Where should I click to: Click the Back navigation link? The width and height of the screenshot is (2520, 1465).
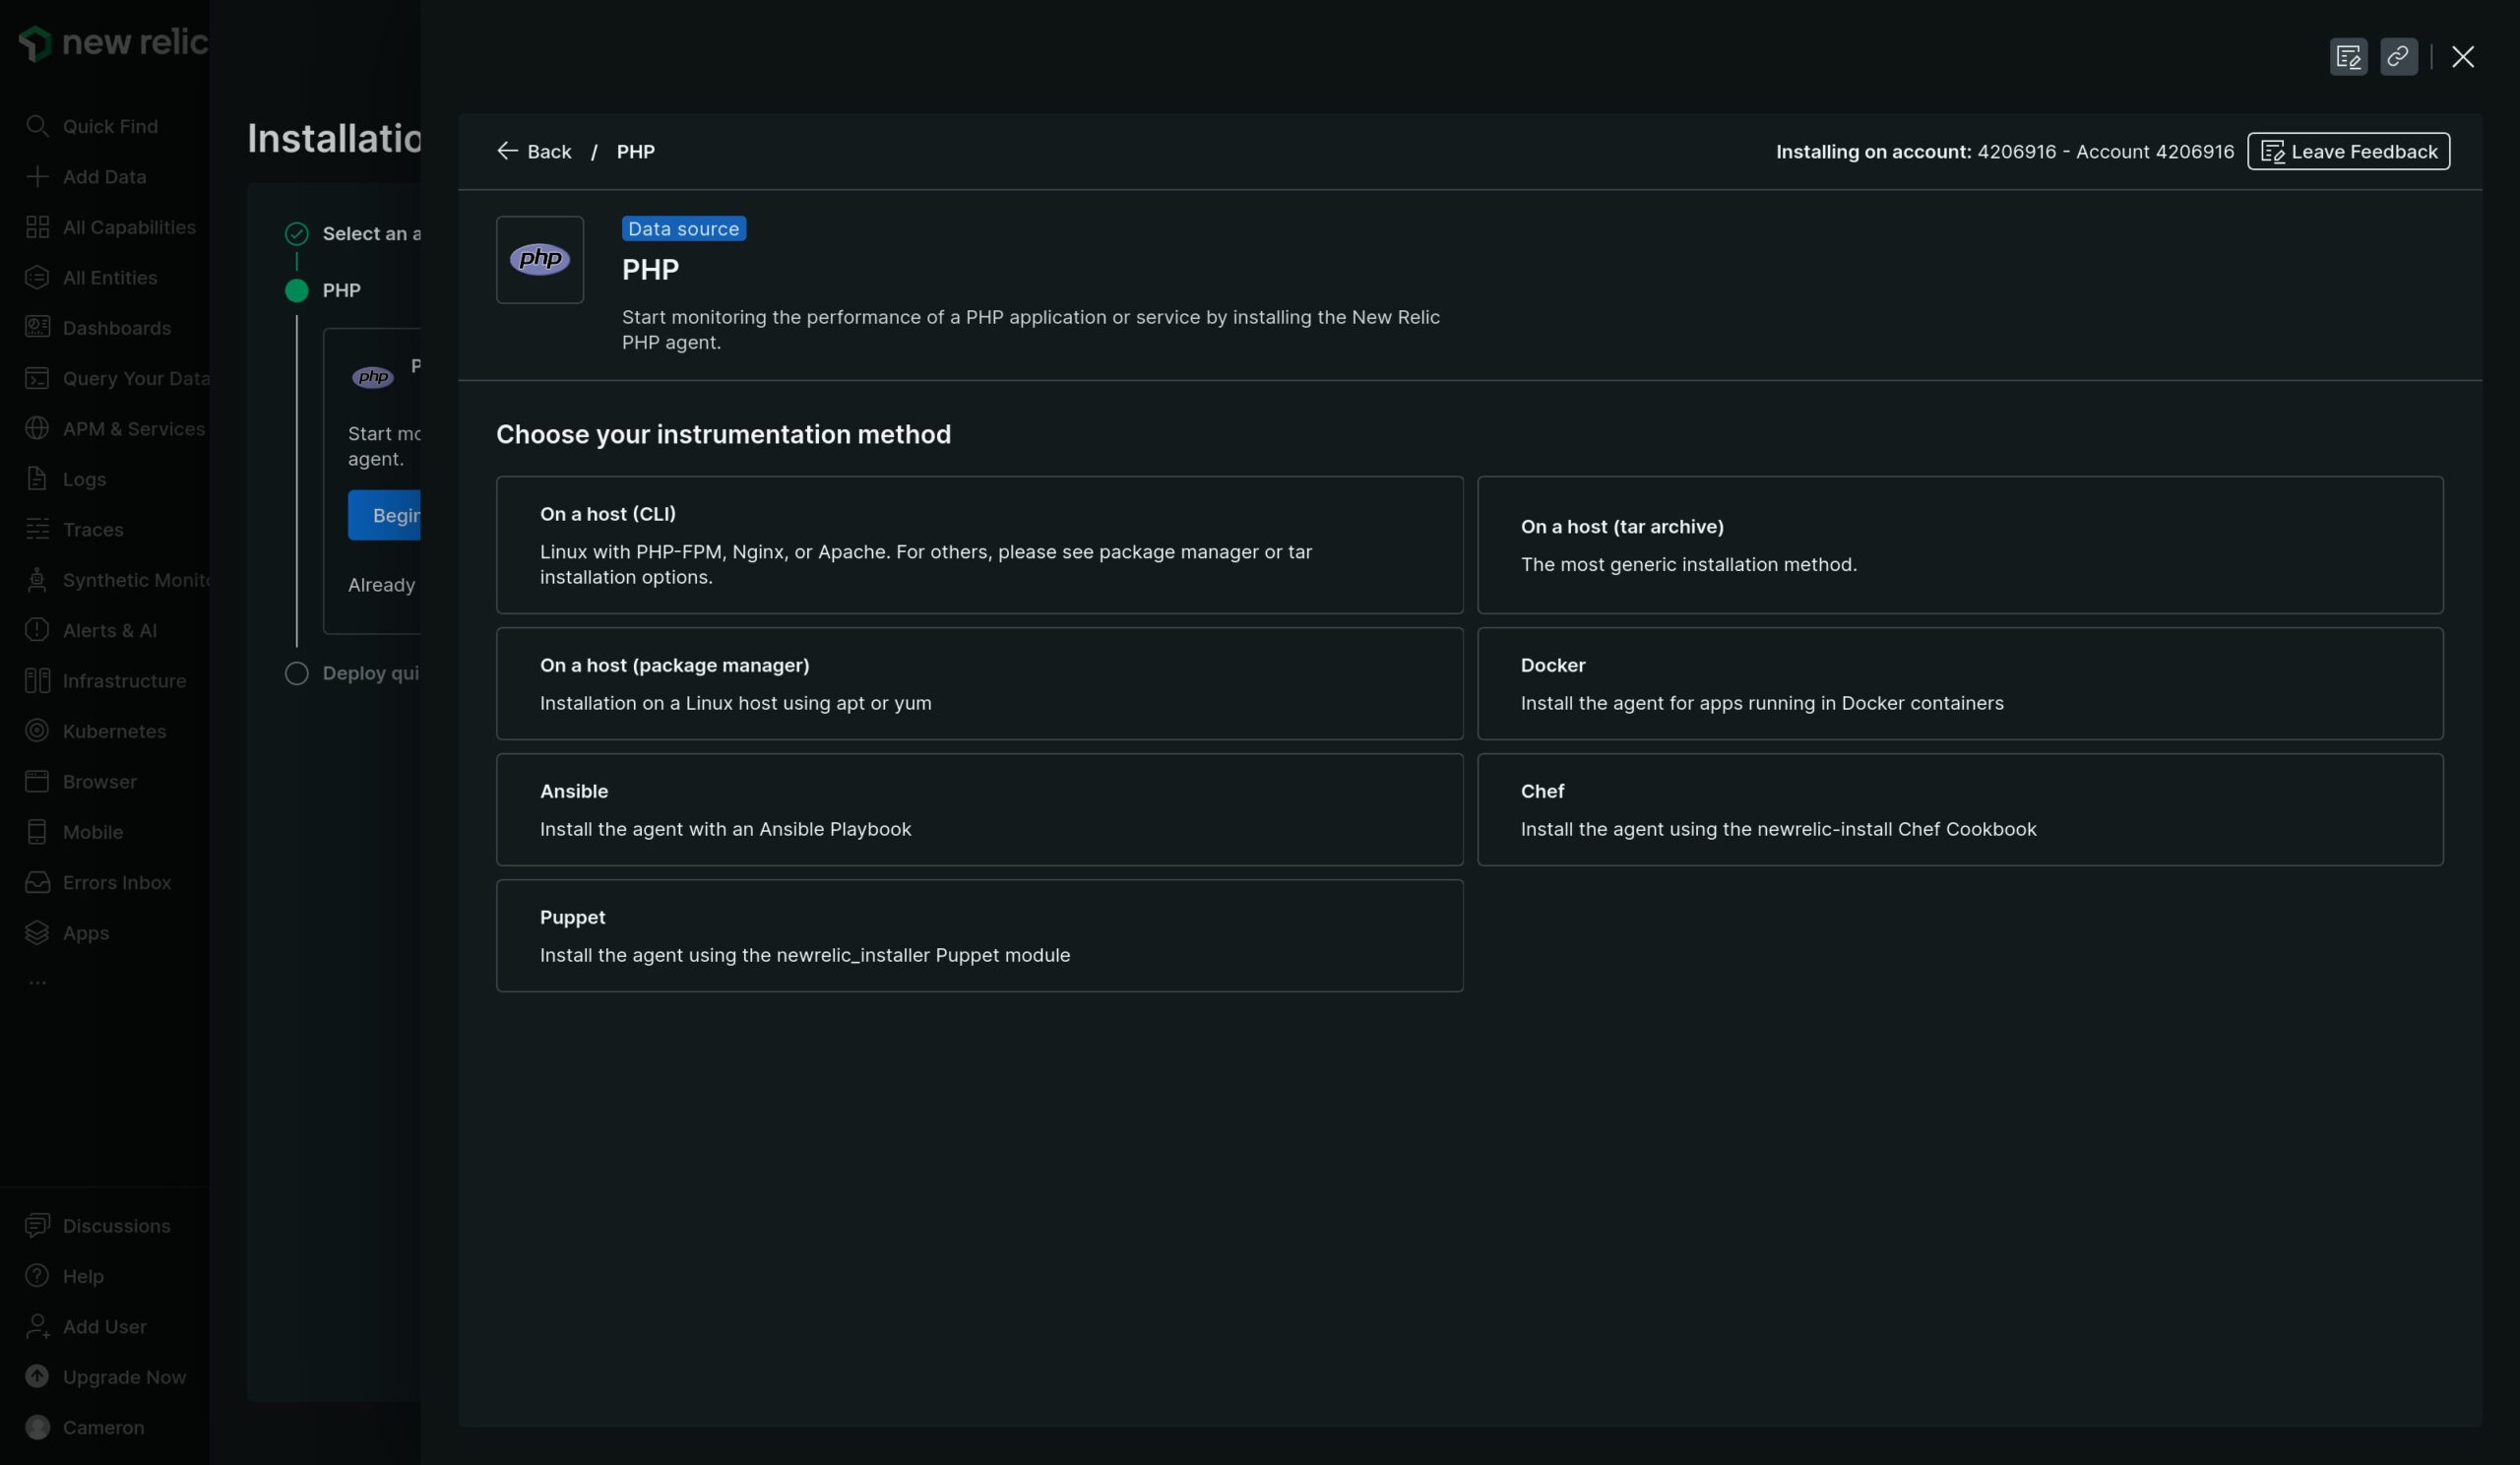pyautogui.click(x=532, y=150)
